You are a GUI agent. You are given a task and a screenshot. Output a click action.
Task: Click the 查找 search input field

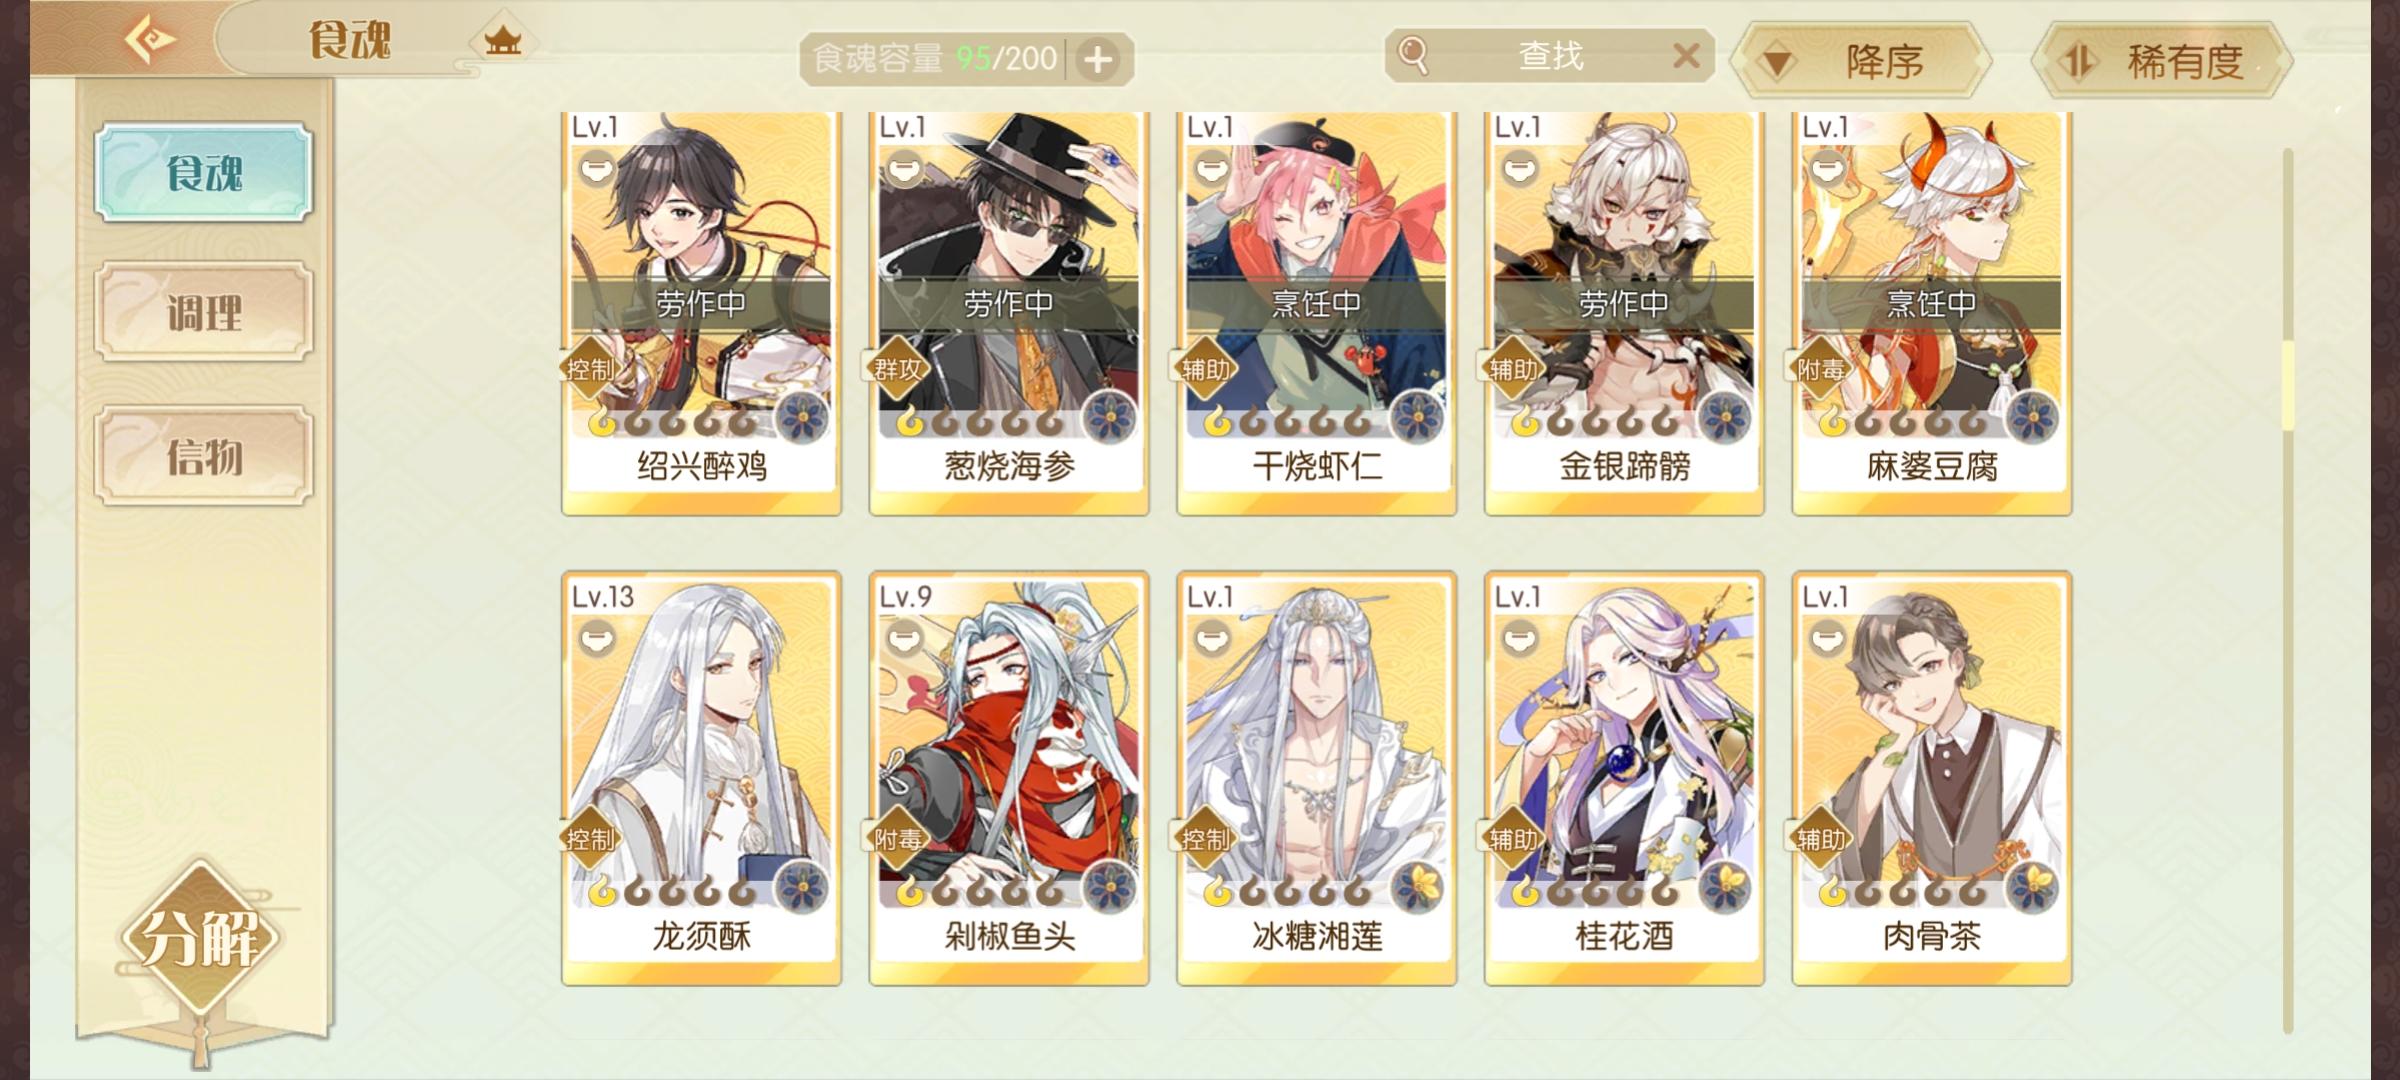[1550, 56]
